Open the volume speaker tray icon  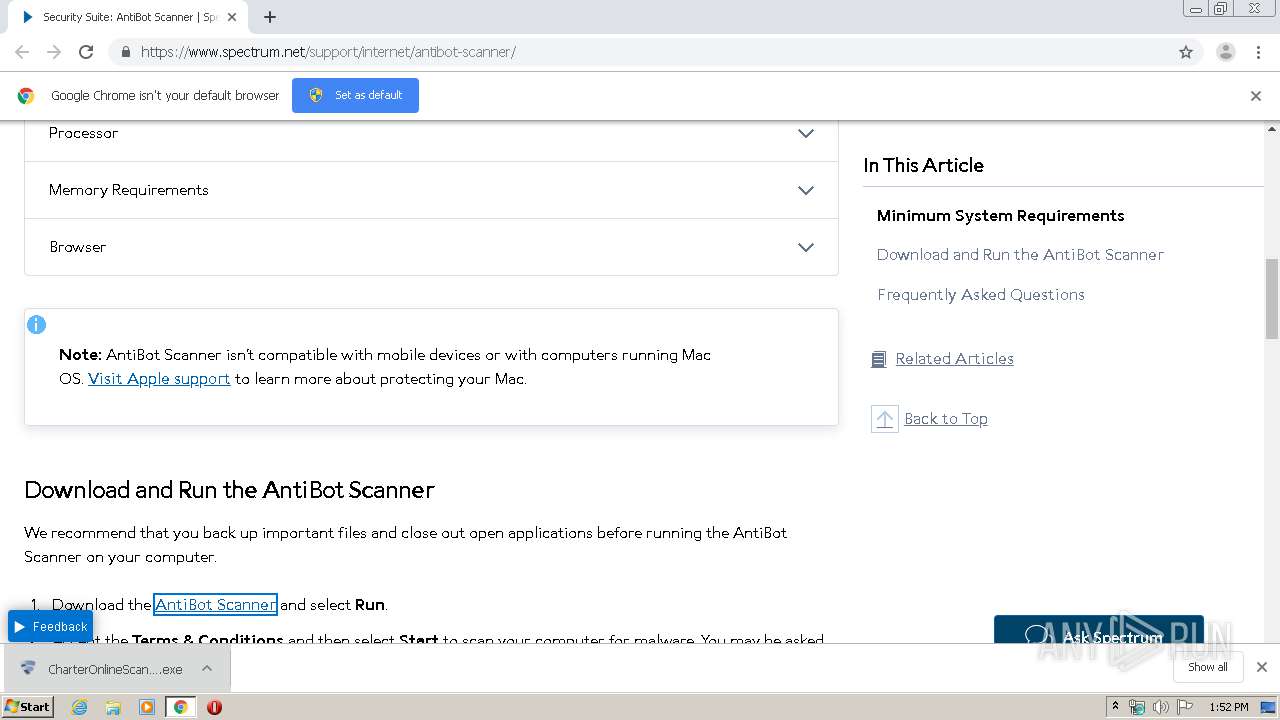(x=1161, y=707)
